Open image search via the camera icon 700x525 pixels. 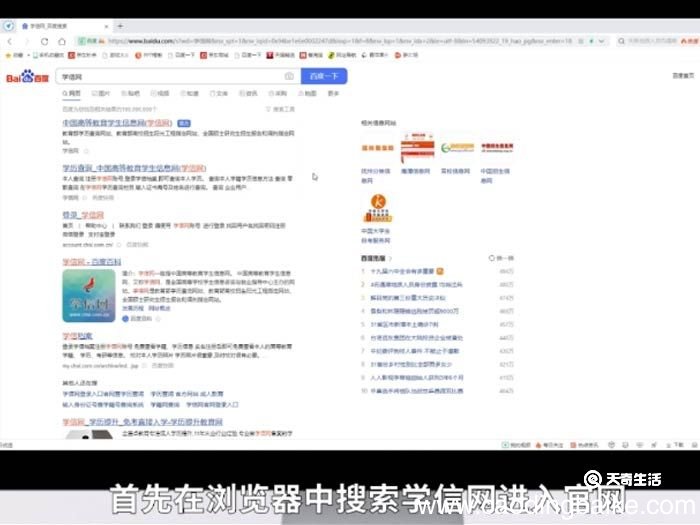click(289, 76)
